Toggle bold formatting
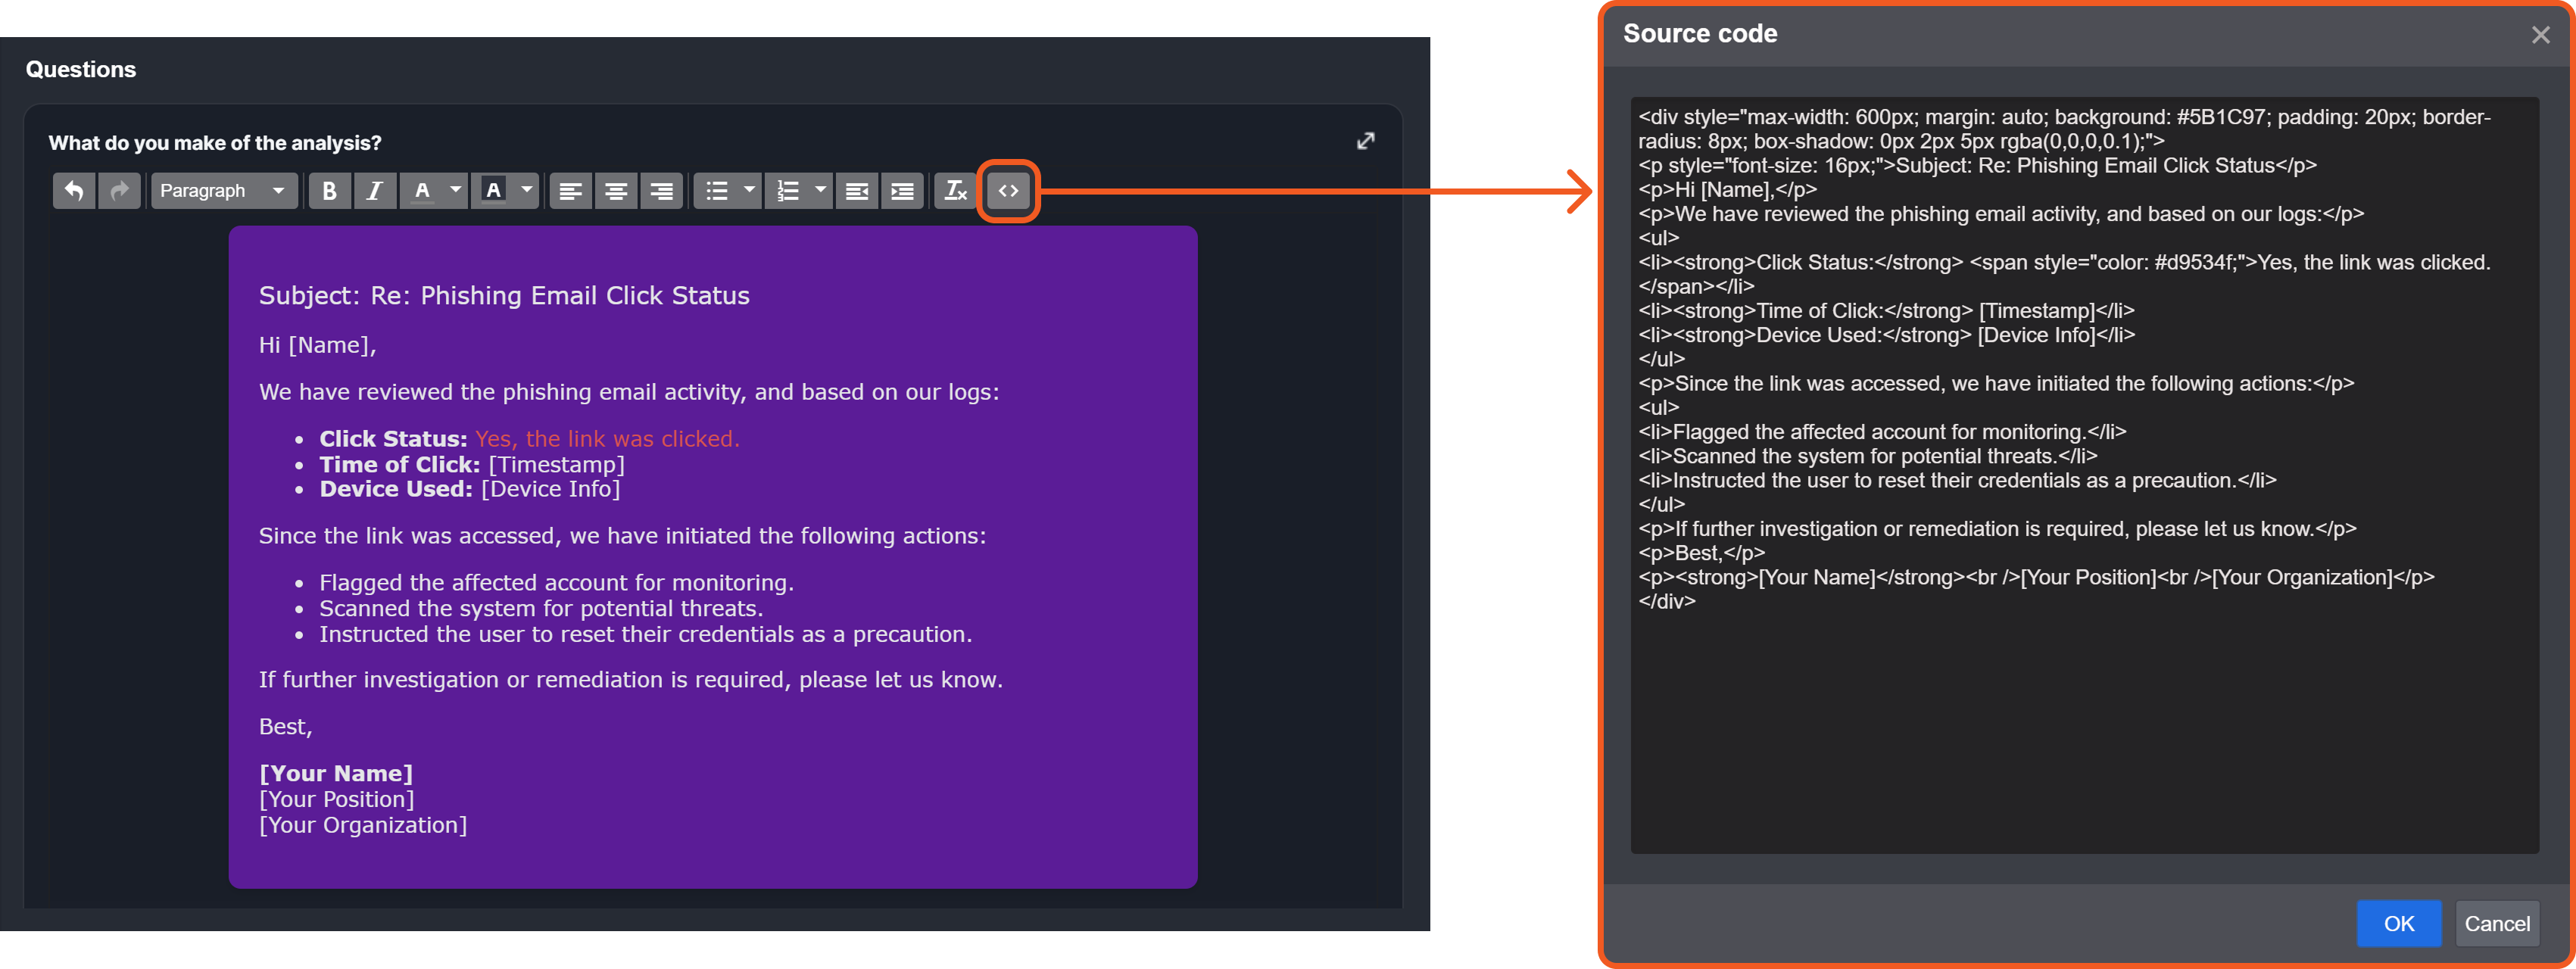 329,190
